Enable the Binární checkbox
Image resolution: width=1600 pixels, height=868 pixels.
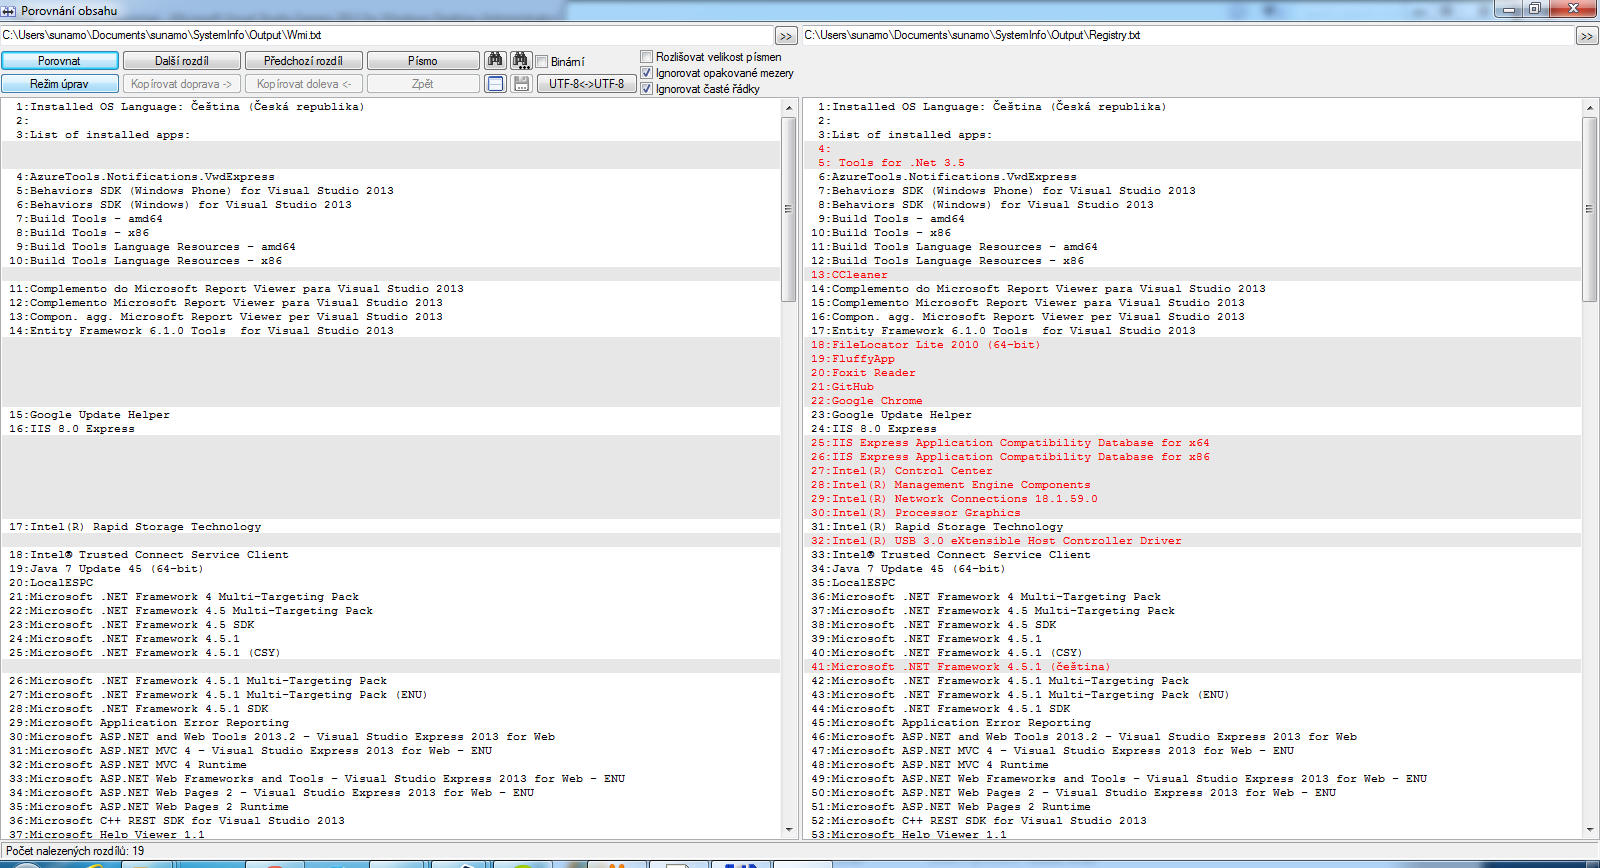click(542, 62)
